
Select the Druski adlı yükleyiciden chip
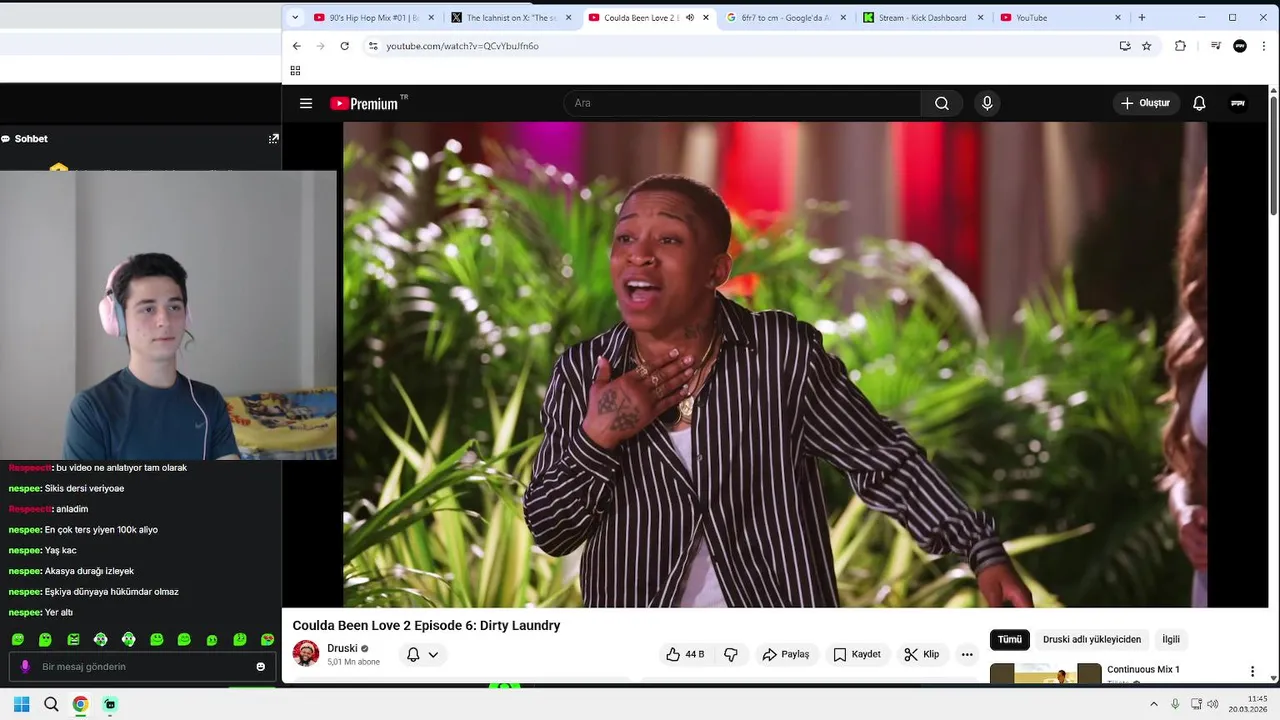coord(1092,639)
